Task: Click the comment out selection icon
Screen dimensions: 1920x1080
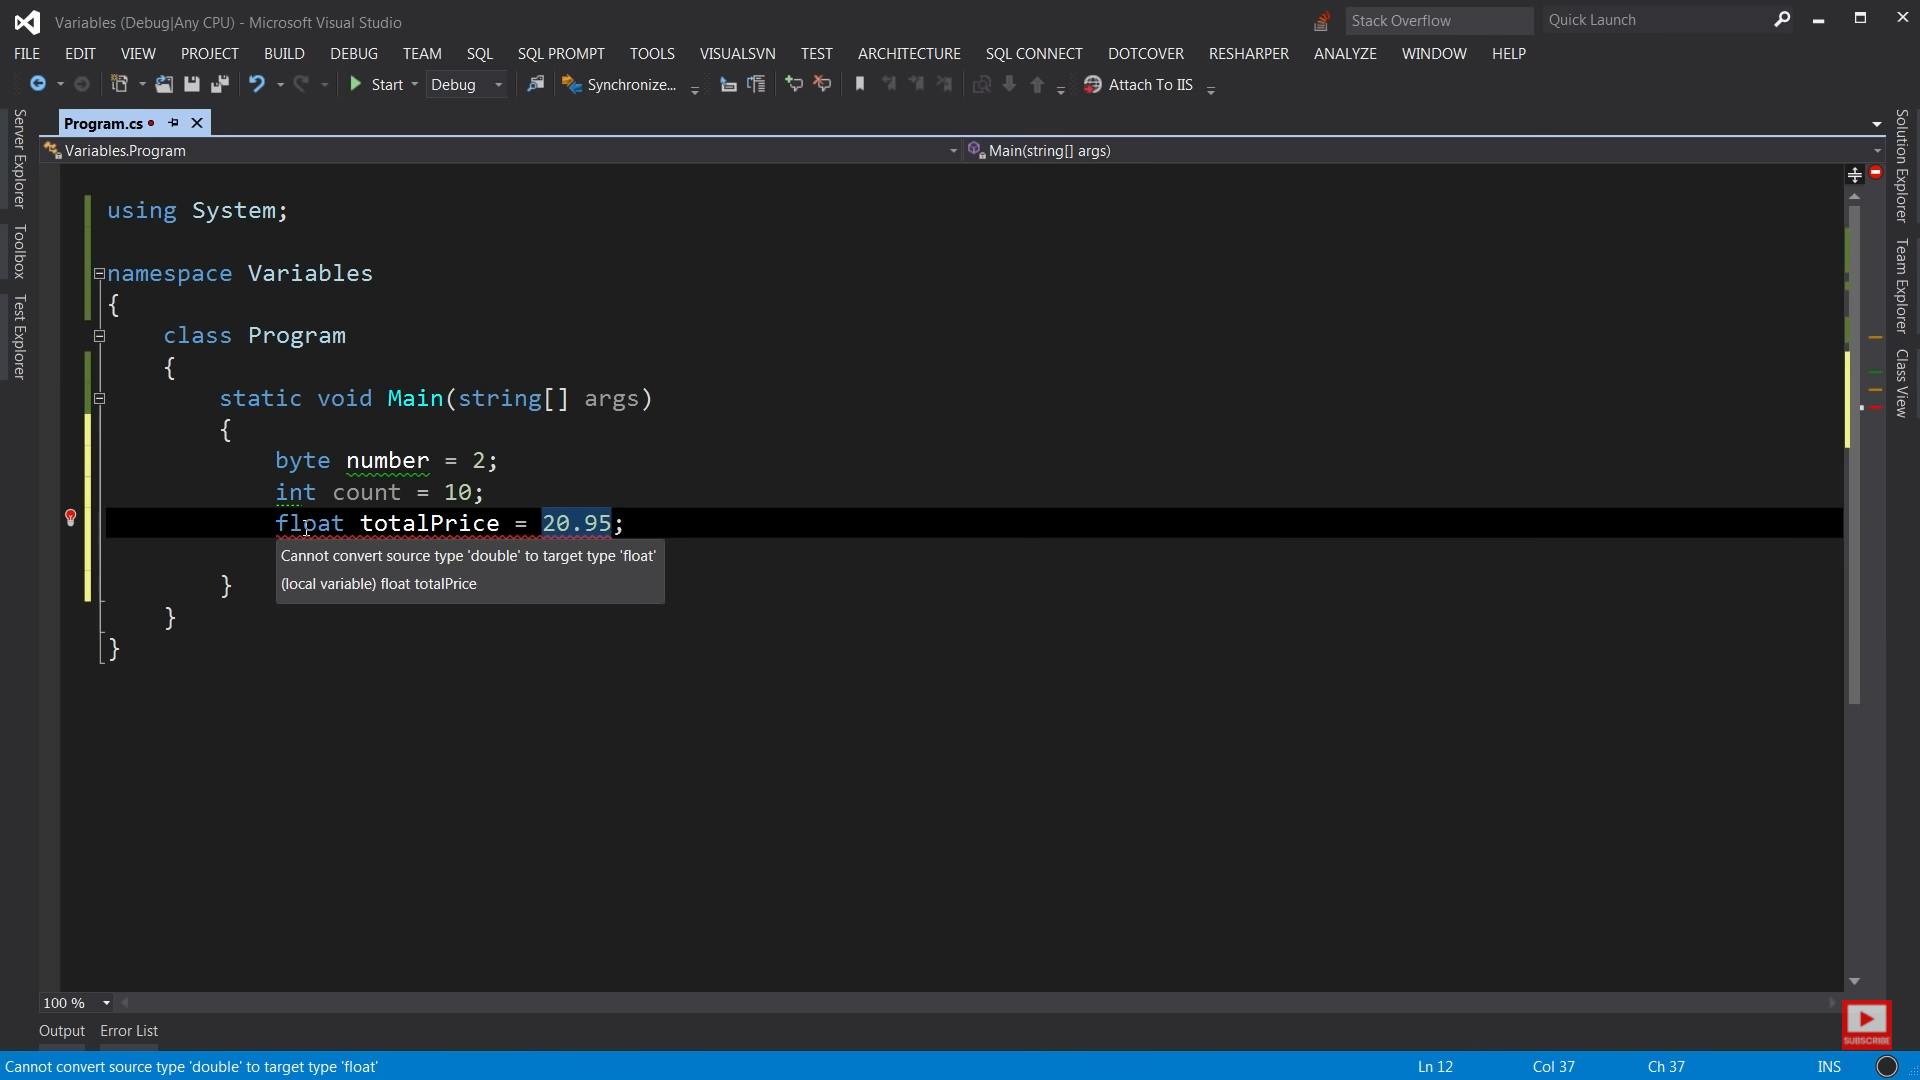Action: pyautogui.click(x=794, y=85)
